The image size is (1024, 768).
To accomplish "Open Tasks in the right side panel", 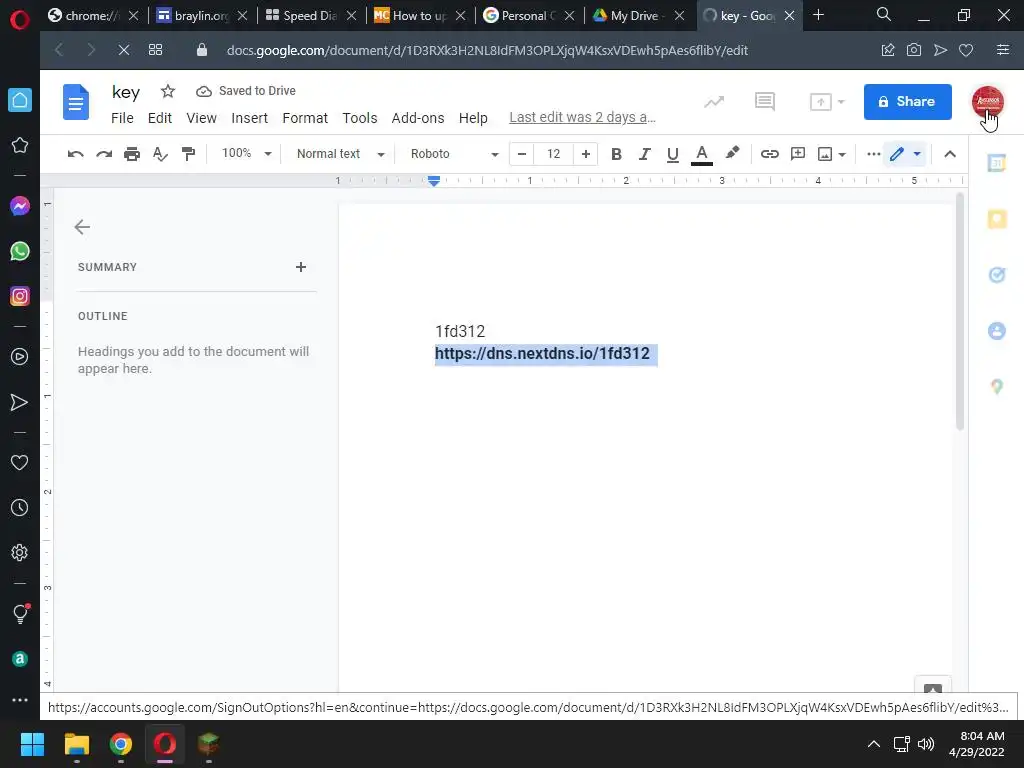I will point(997,275).
